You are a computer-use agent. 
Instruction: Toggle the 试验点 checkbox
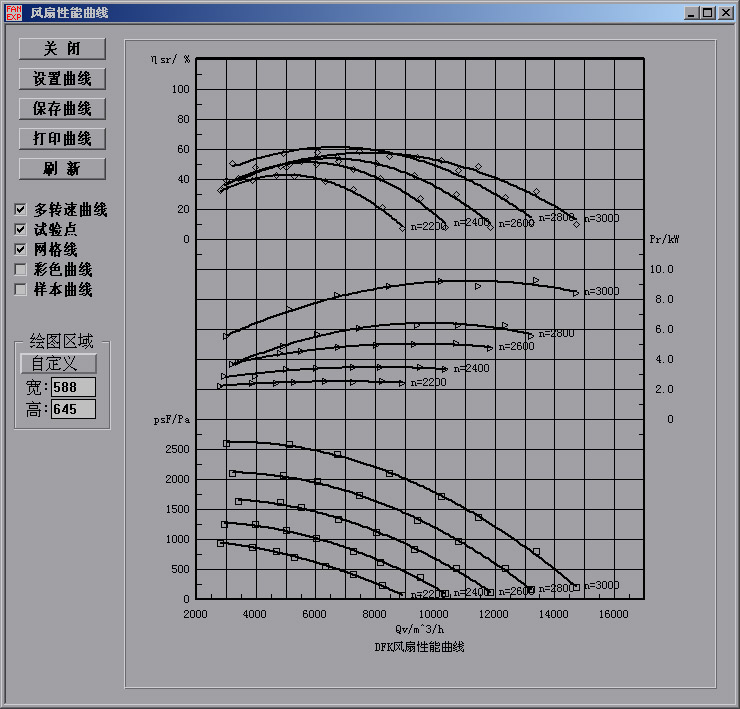coord(21,230)
